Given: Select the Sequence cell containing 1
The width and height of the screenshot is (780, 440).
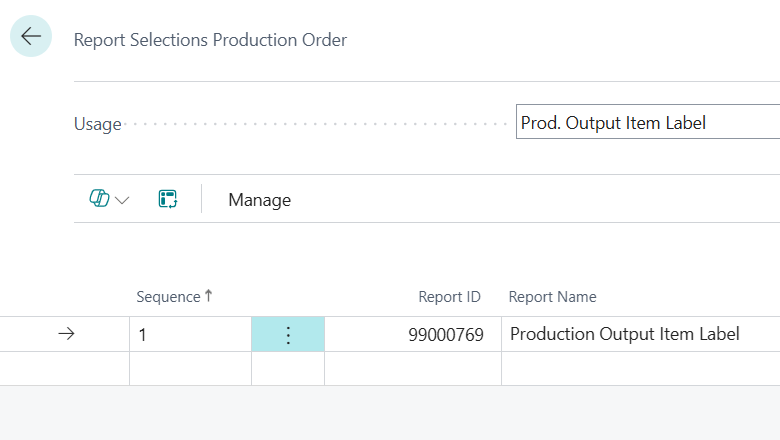Looking at the screenshot, I should click(190, 335).
